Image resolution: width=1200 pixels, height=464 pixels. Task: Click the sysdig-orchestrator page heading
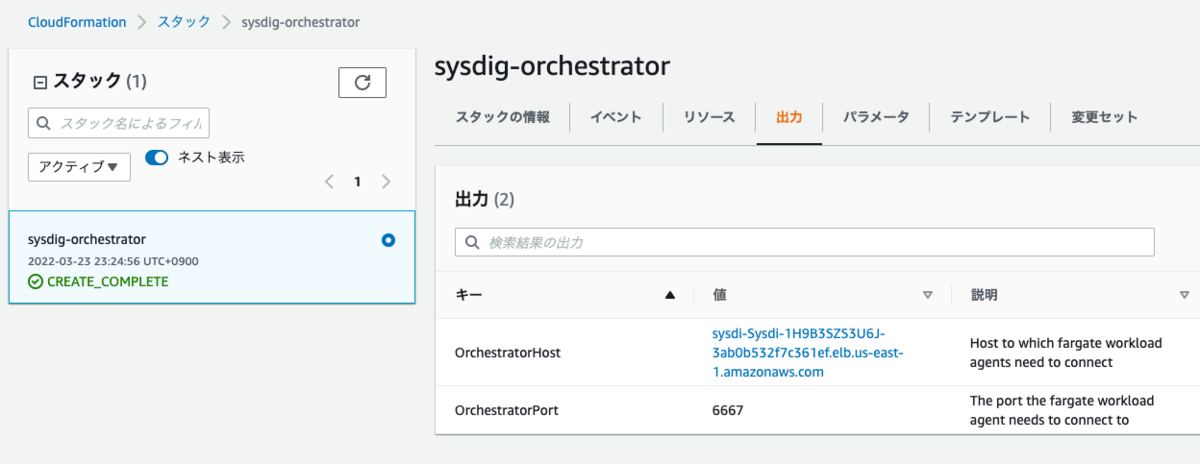tap(552, 66)
